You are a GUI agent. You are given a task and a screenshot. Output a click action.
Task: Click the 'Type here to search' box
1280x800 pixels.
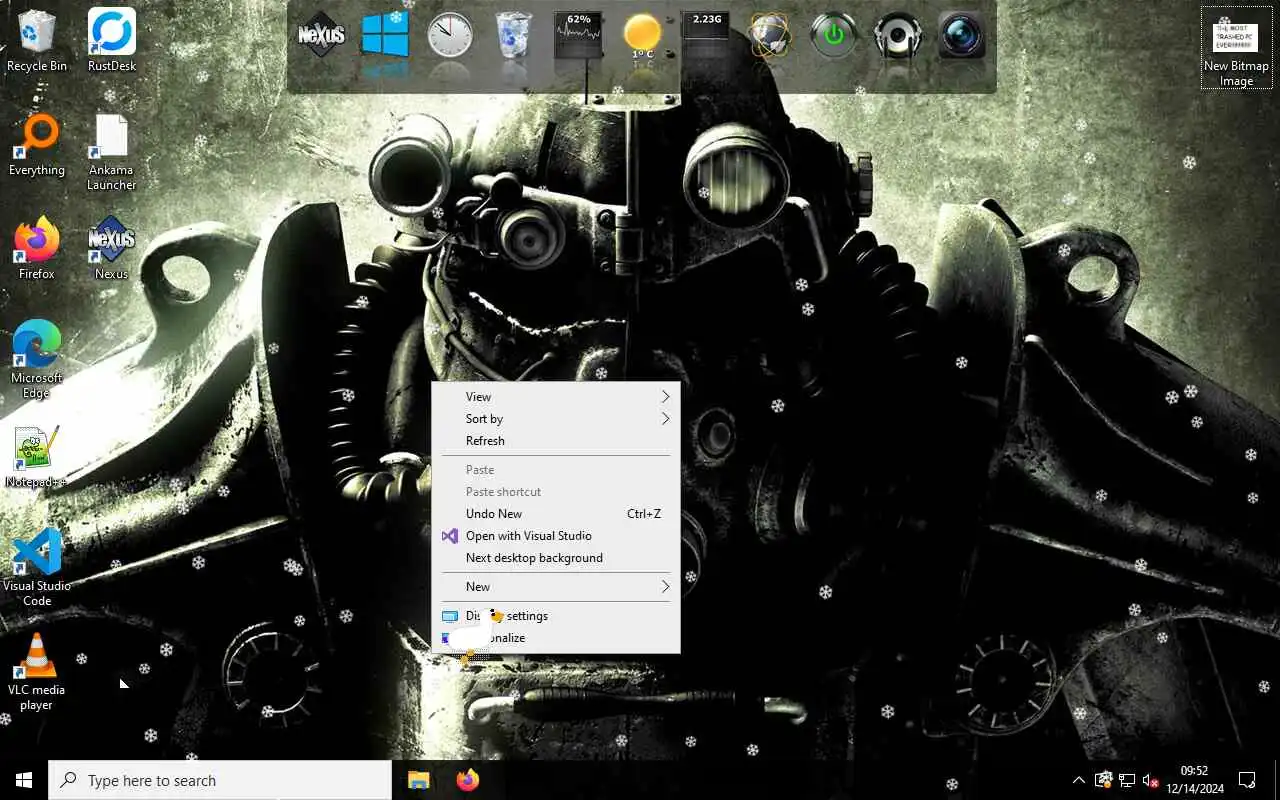(x=220, y=780)
